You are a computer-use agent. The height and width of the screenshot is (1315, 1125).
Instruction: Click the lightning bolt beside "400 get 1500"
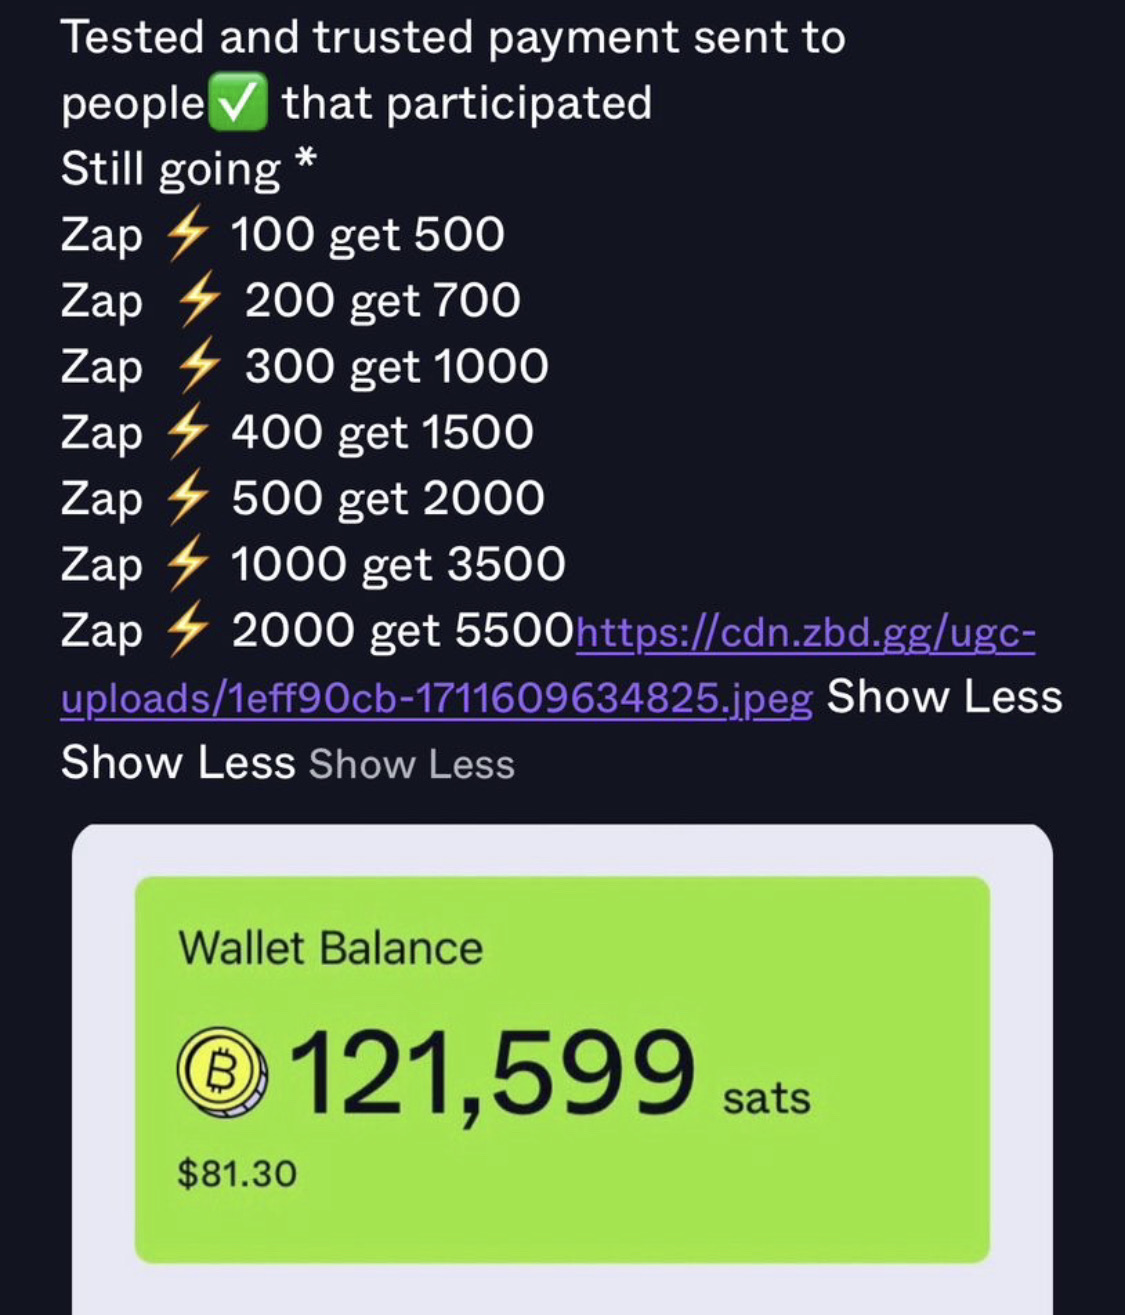point(187,434)
